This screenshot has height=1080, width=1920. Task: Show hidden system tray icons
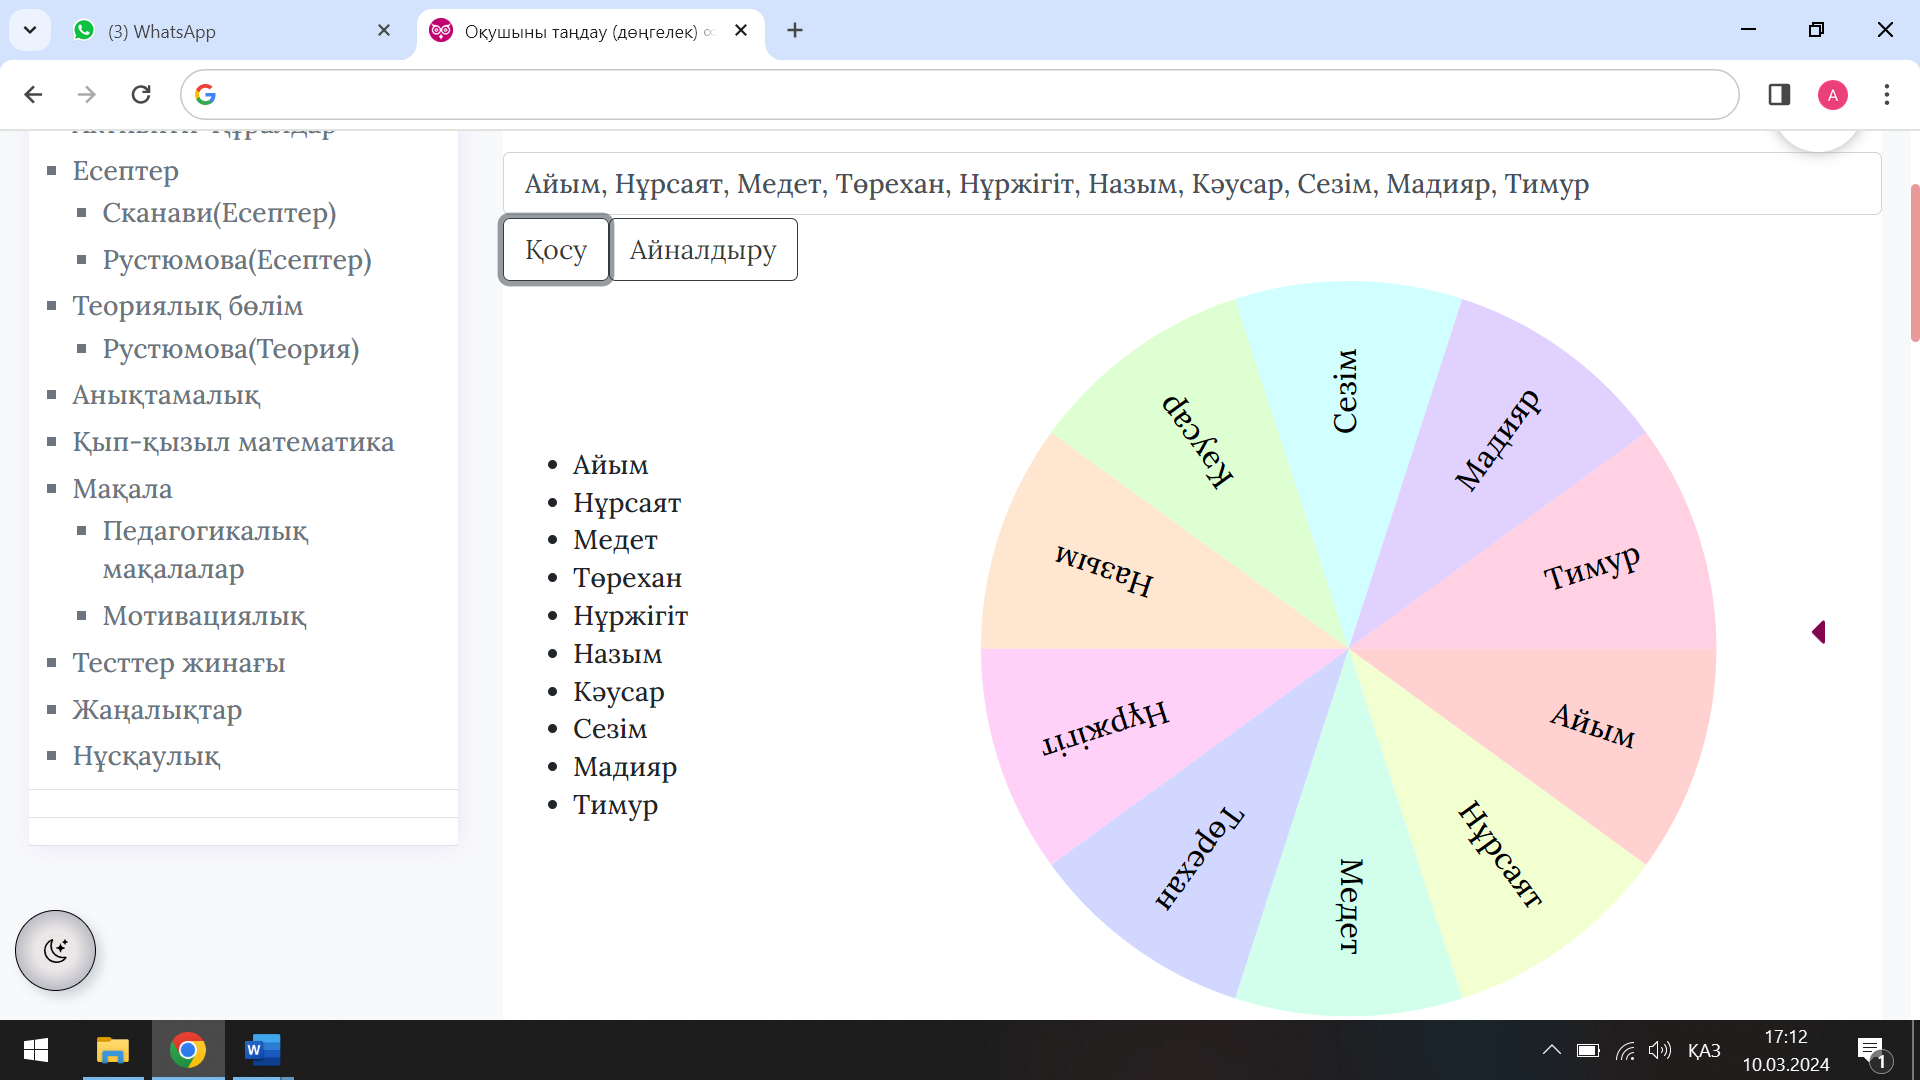[1551, 1050]
